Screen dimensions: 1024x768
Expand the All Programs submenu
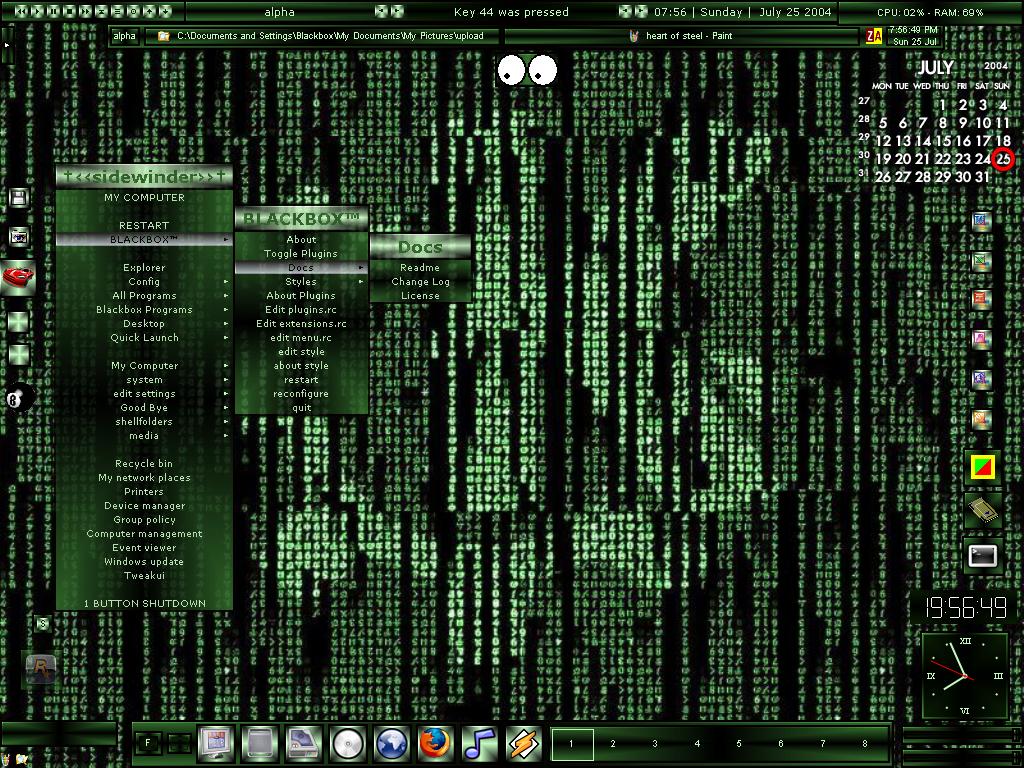coord(144,296)
